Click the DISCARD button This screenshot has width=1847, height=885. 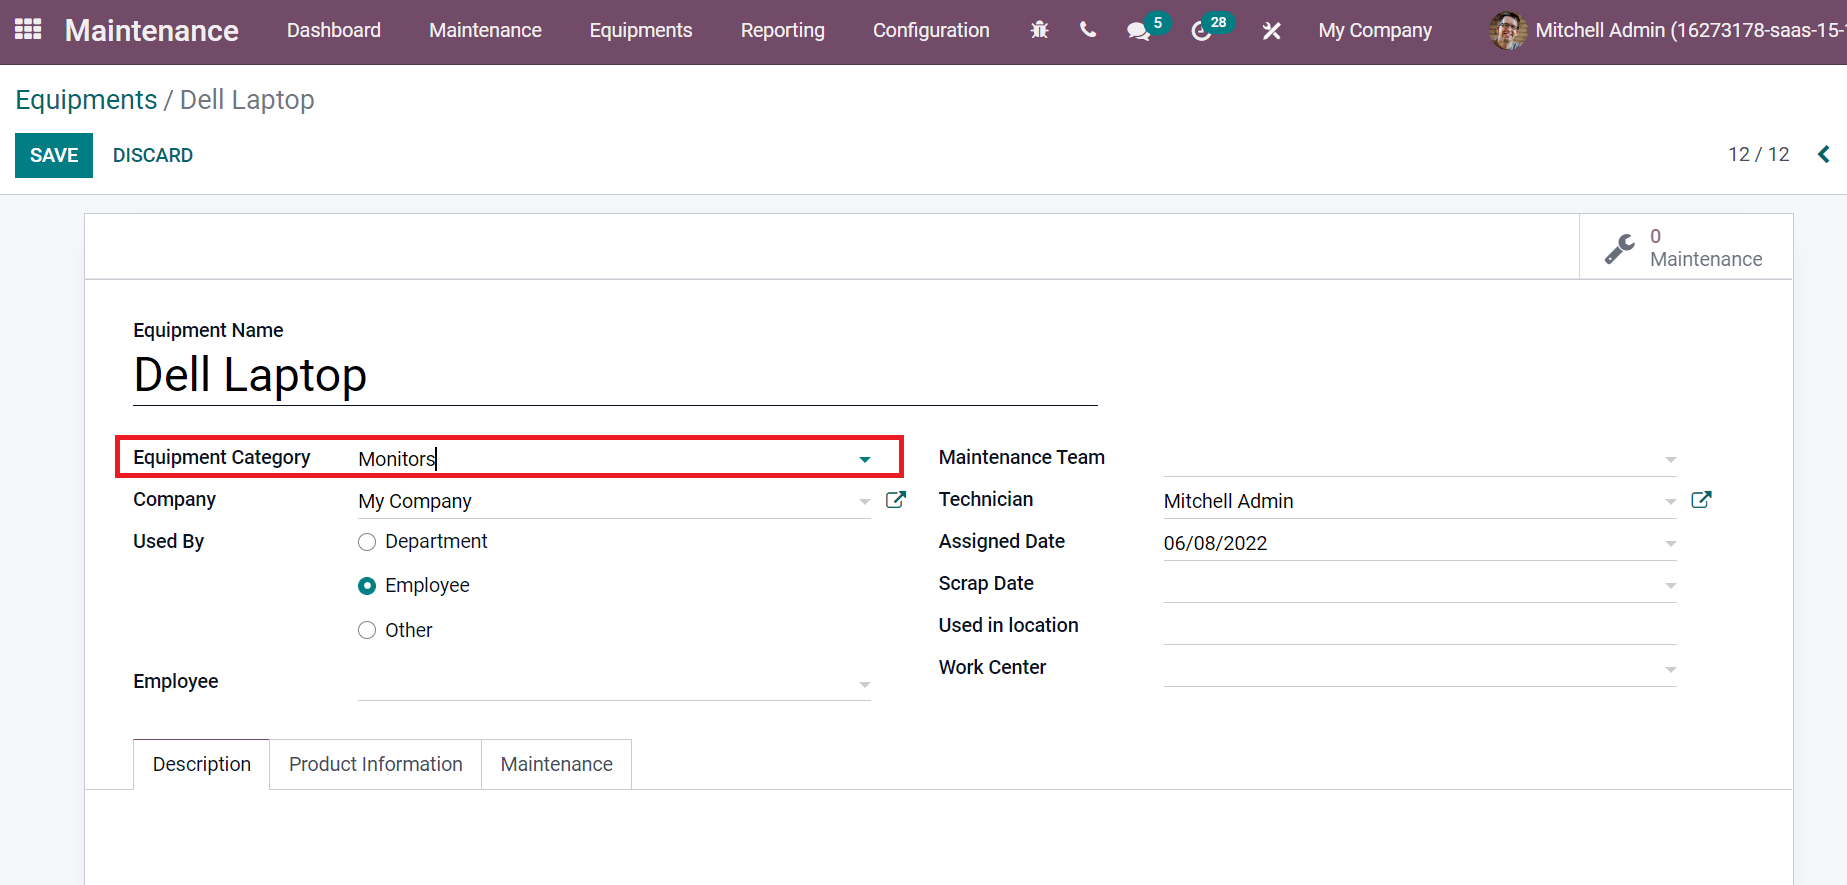pyautogui.click(x=153, y=155)
